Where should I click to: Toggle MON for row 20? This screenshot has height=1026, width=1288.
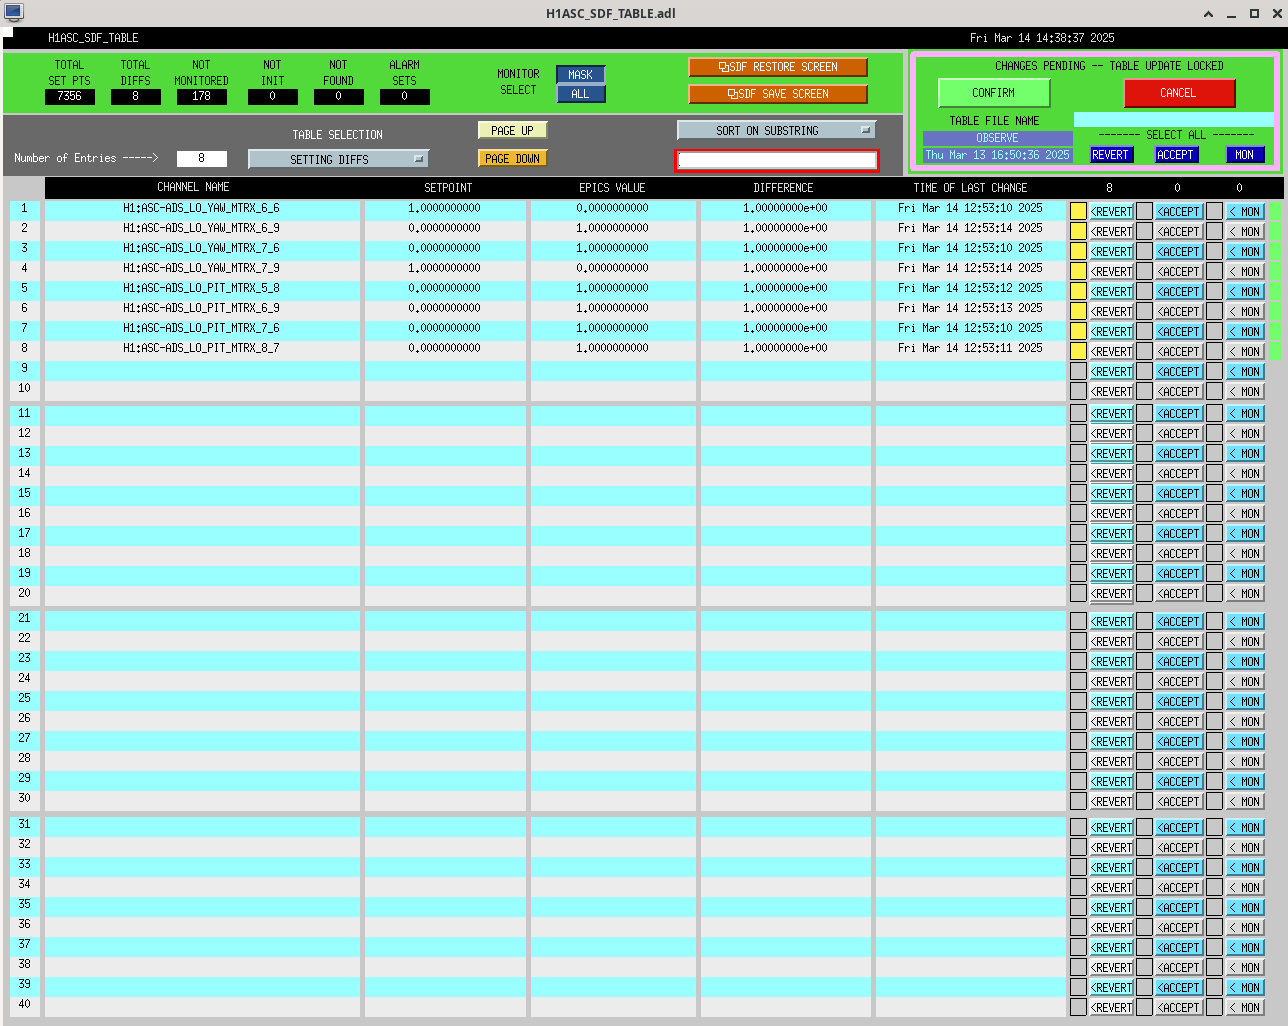click(x=1246, y=594)
